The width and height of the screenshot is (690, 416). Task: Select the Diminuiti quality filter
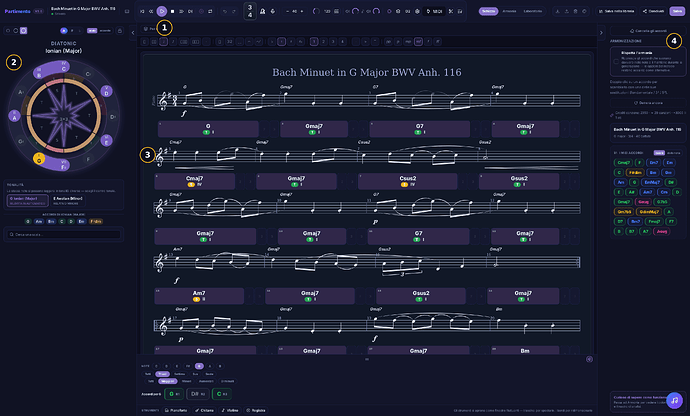tap(228, 381)
